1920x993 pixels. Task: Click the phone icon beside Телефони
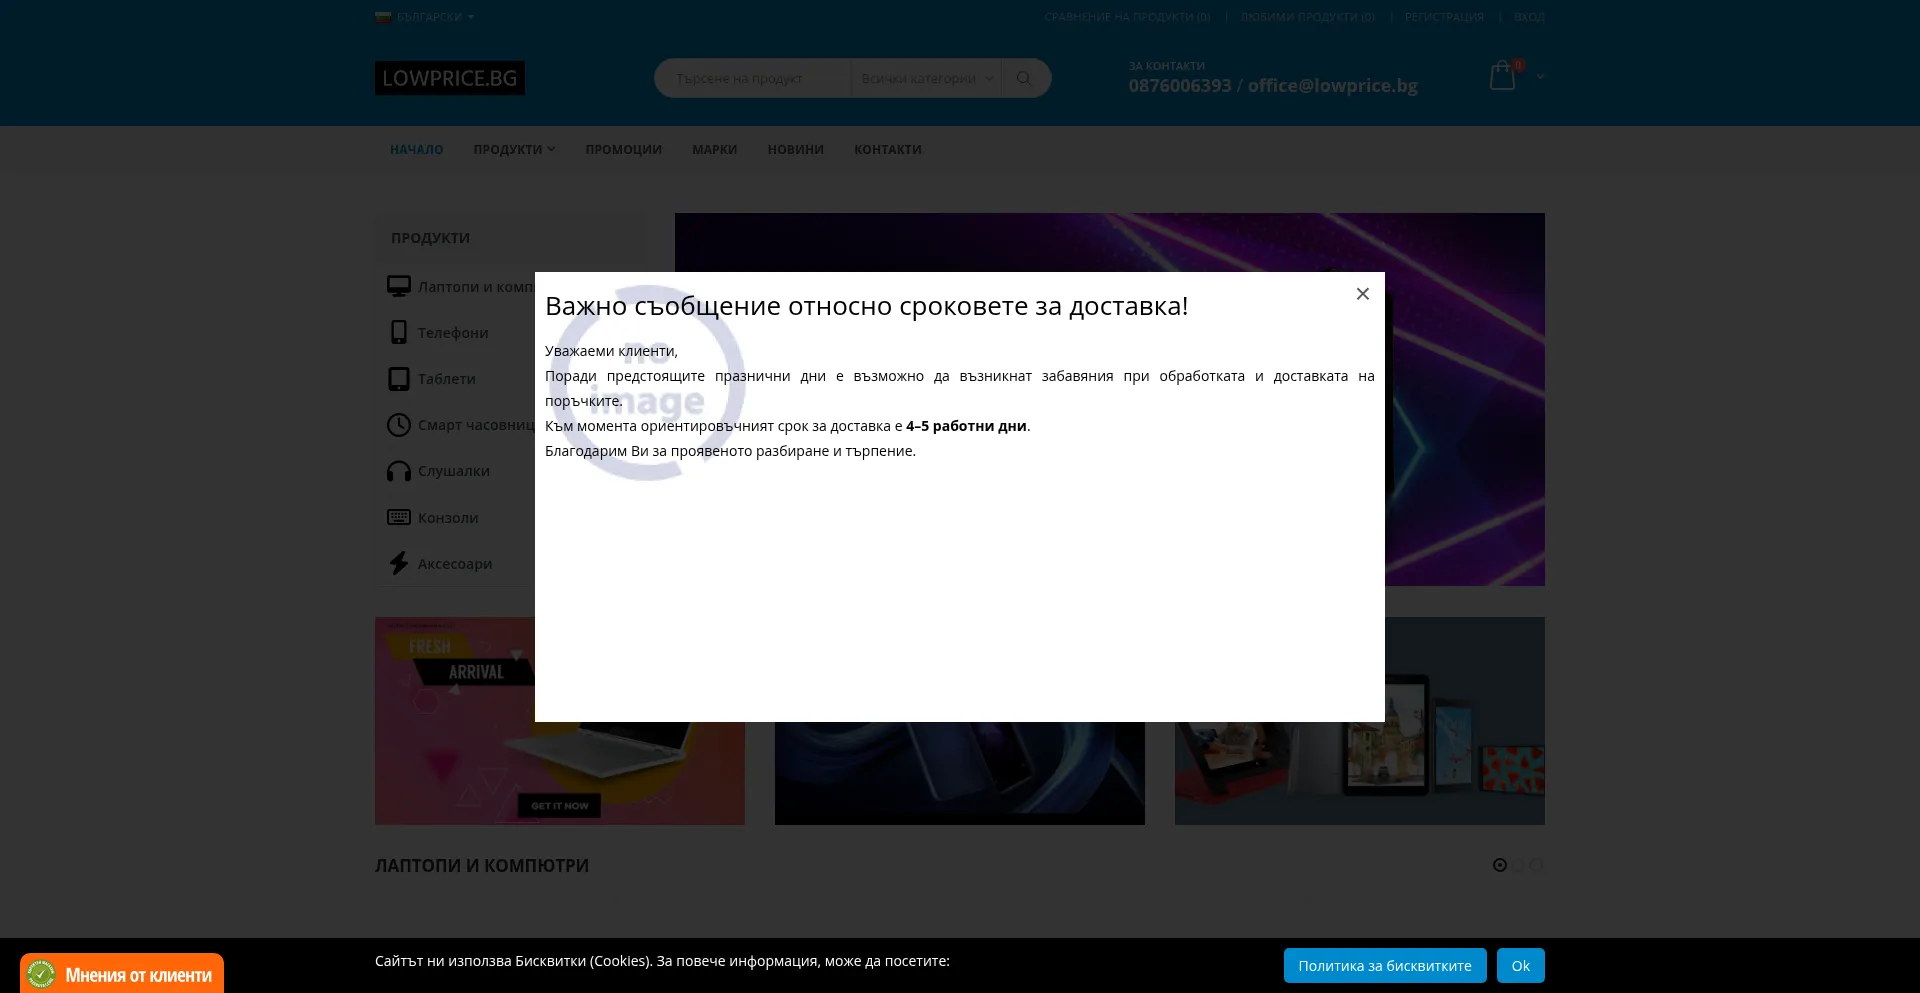tap(399, 333)
